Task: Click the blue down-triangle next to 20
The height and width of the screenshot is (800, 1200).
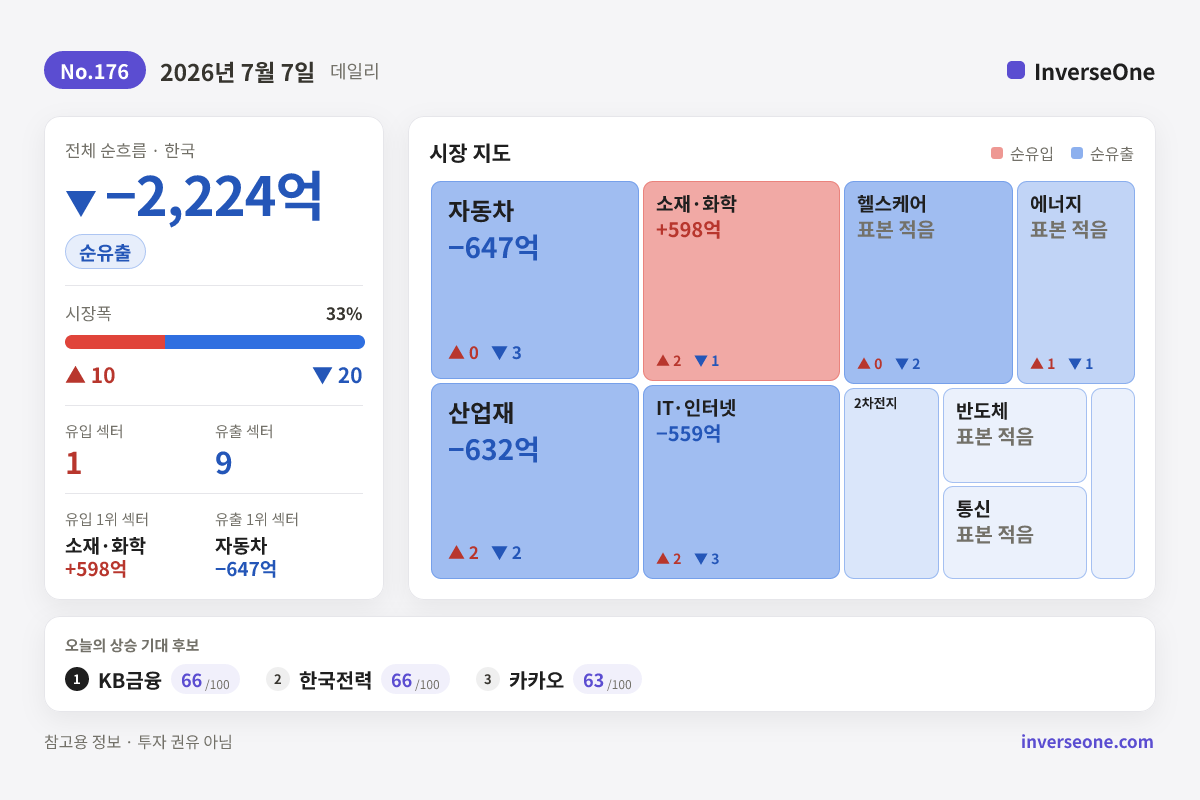Action: (x=322, y=375)
